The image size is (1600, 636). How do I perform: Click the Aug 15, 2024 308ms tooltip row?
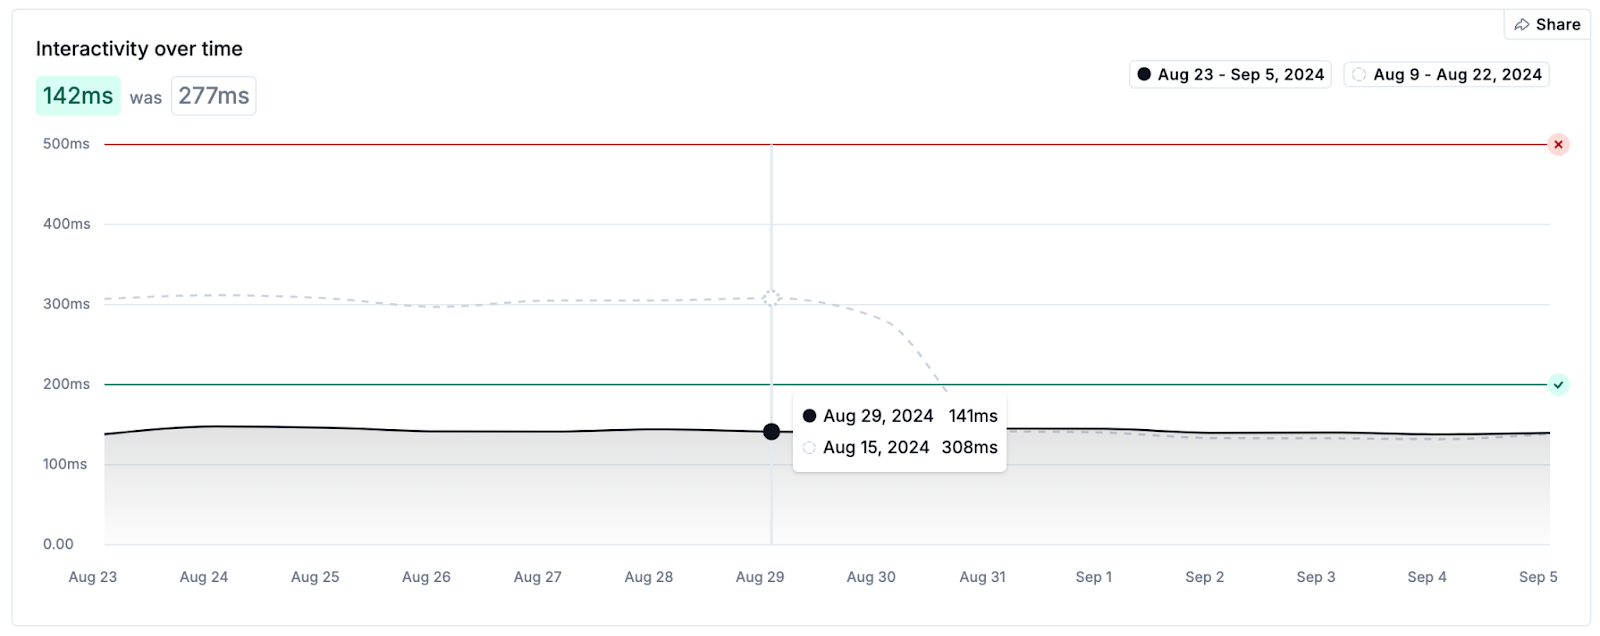coord(900,448)
